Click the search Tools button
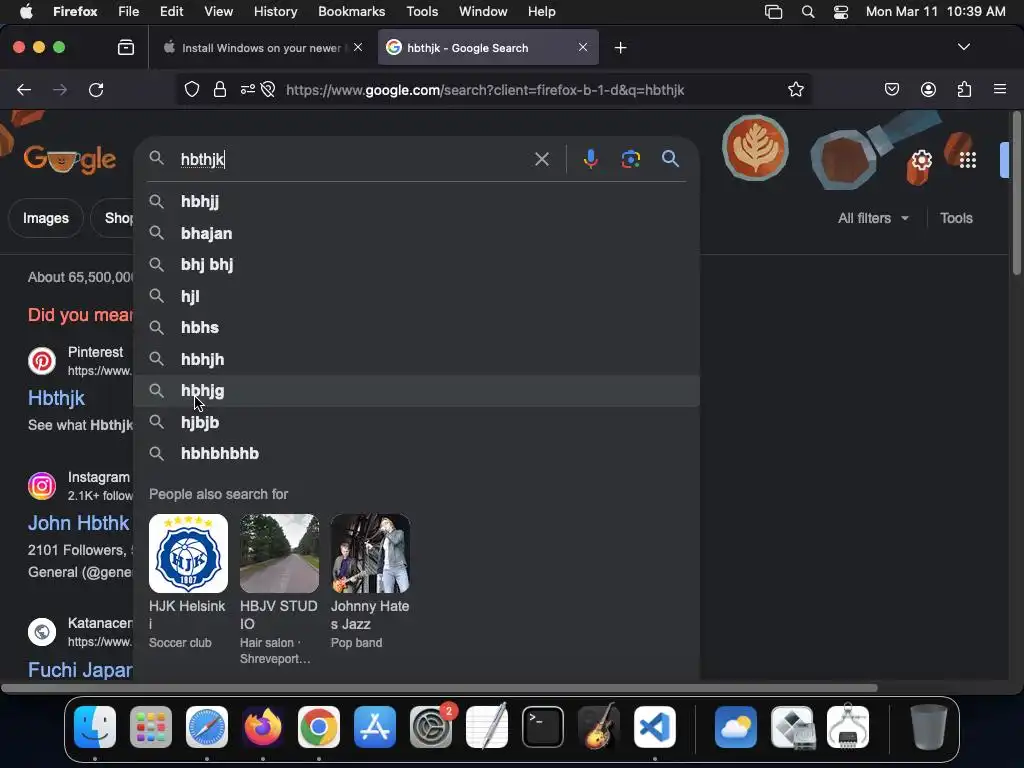1024x768 pixels. [956, 218]
